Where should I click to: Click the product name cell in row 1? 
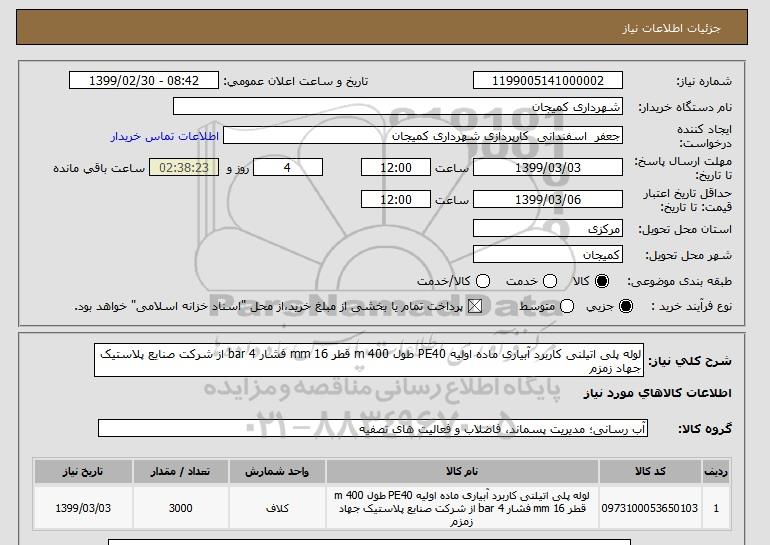462,508
